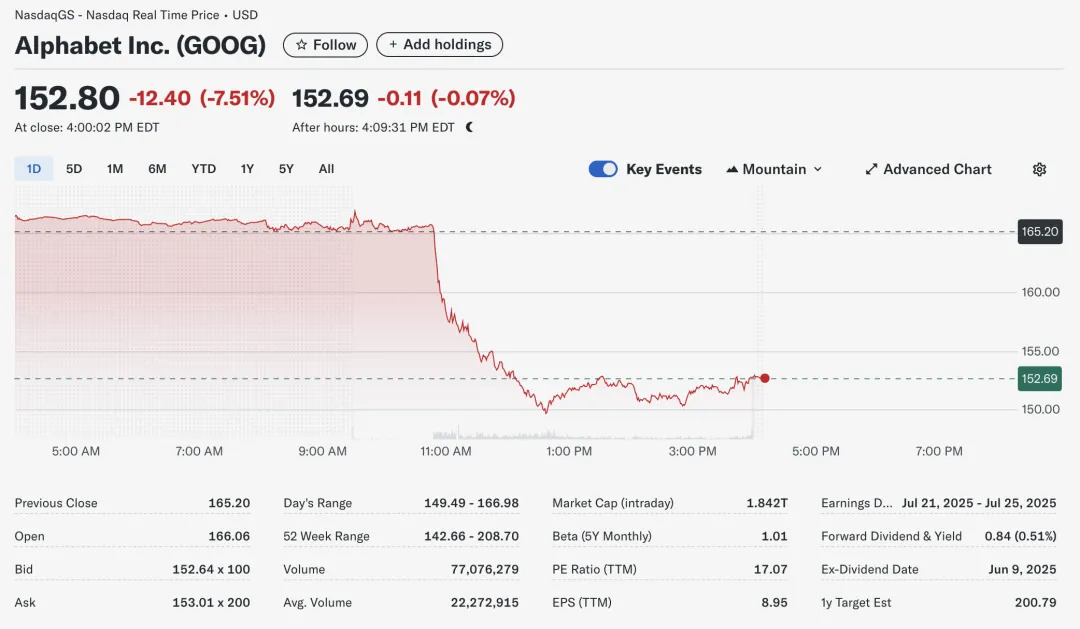Click the green 152.69 price label
This screenshot has height=629, width=1080.
pos(1039,379)
